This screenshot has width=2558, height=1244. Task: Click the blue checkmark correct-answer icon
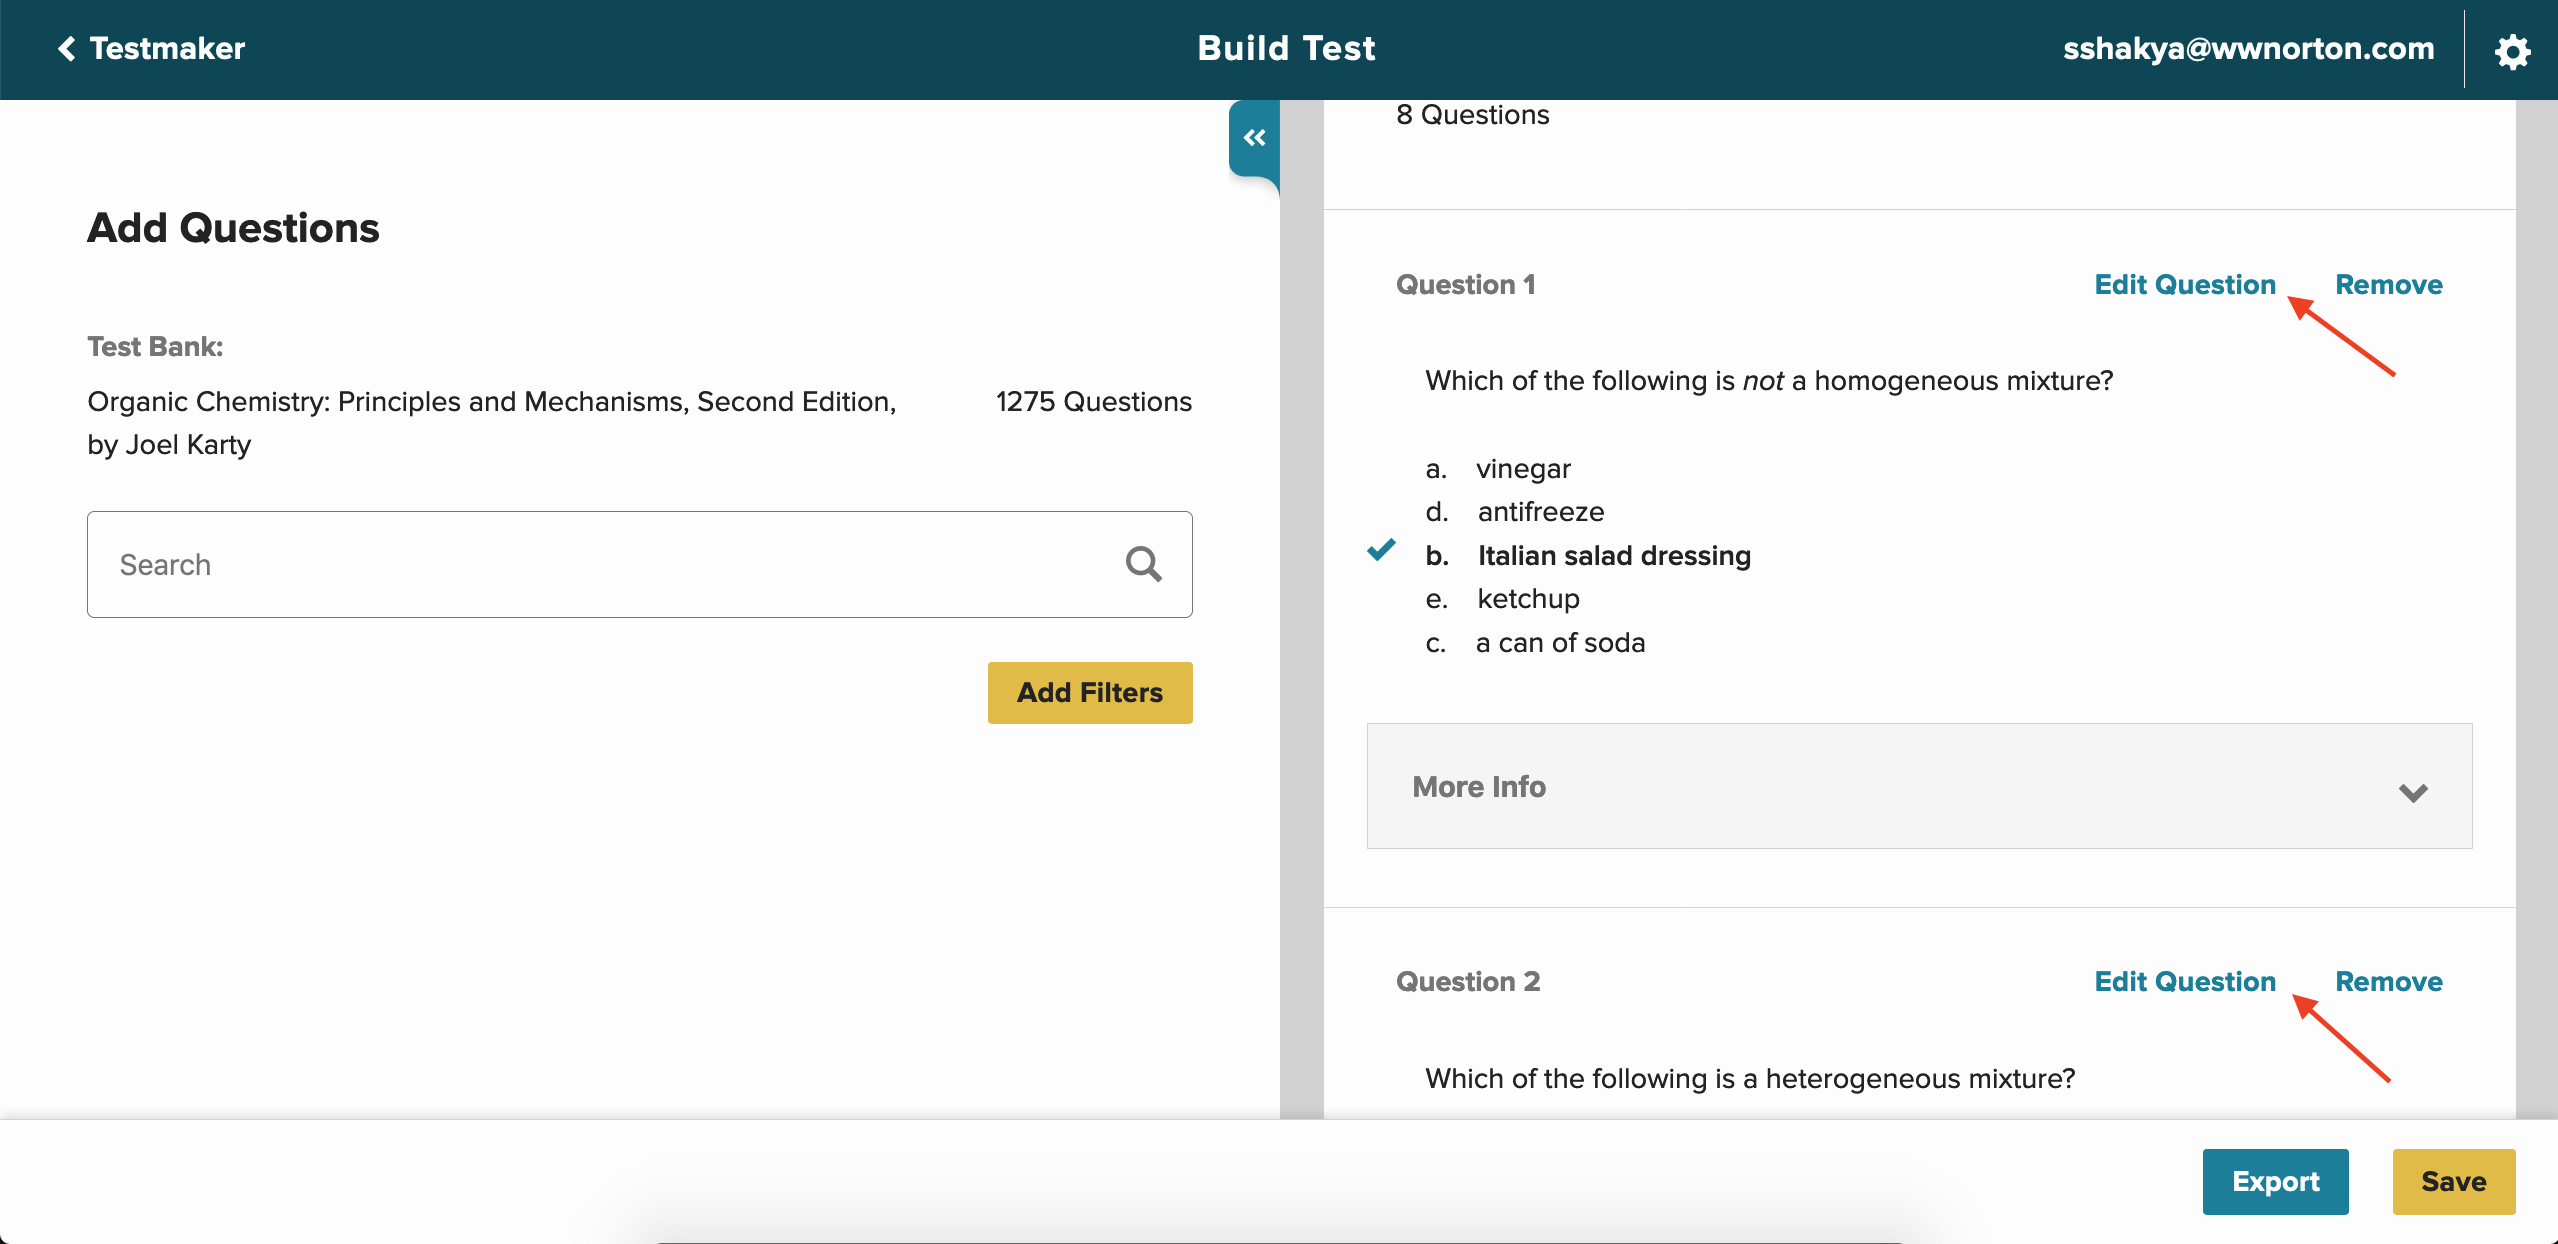1381,550
